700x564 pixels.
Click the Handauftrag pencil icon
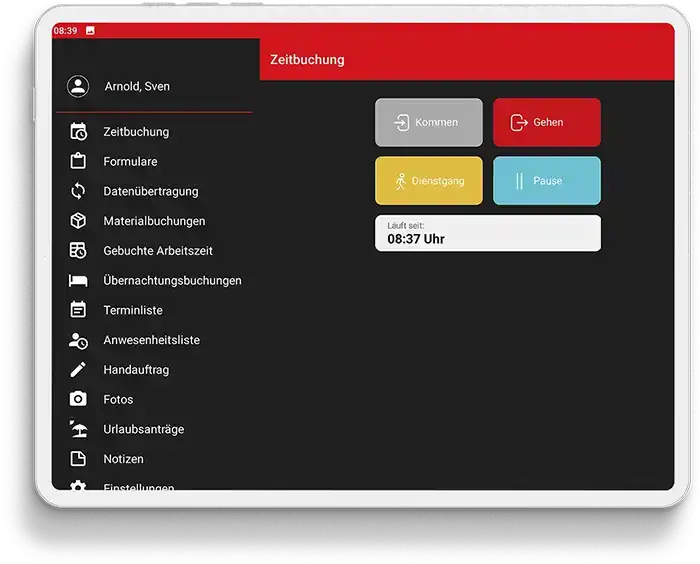click(x=78, y=370)
